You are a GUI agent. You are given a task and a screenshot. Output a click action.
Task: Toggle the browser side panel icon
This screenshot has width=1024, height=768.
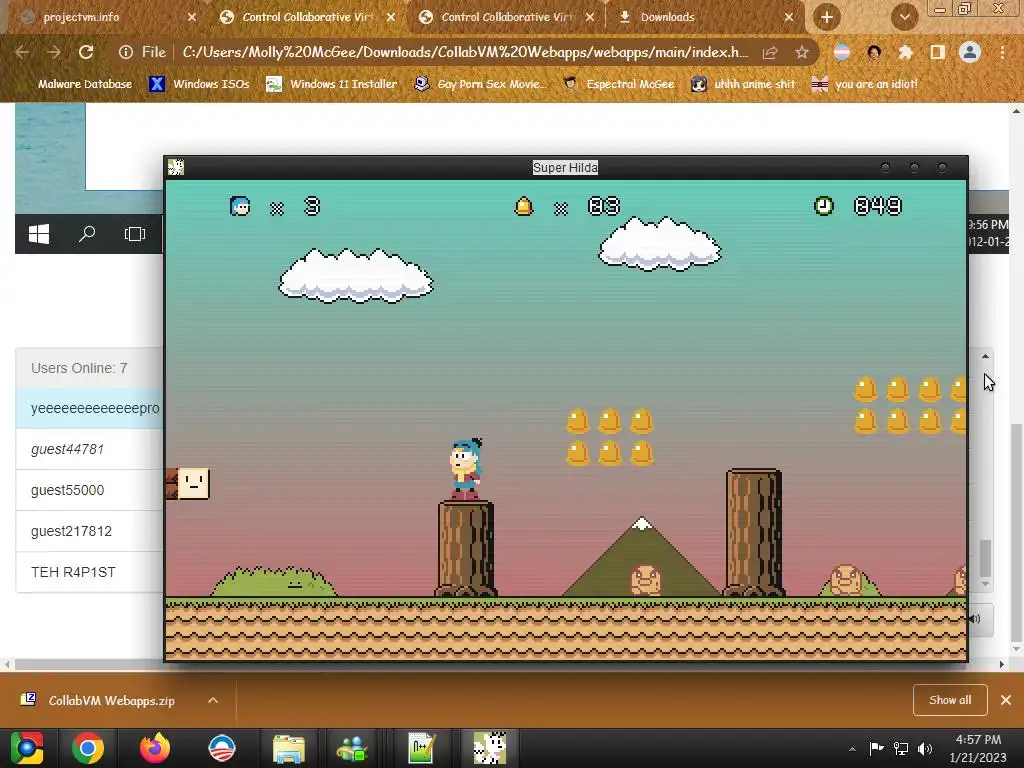pos(938,52)
